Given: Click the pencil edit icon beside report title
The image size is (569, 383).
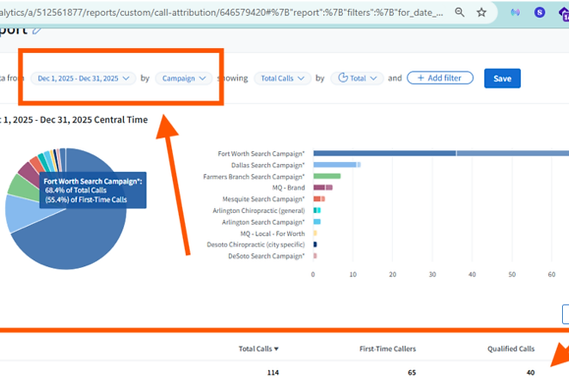Looking at the screenshot, I should pos(37,30).
